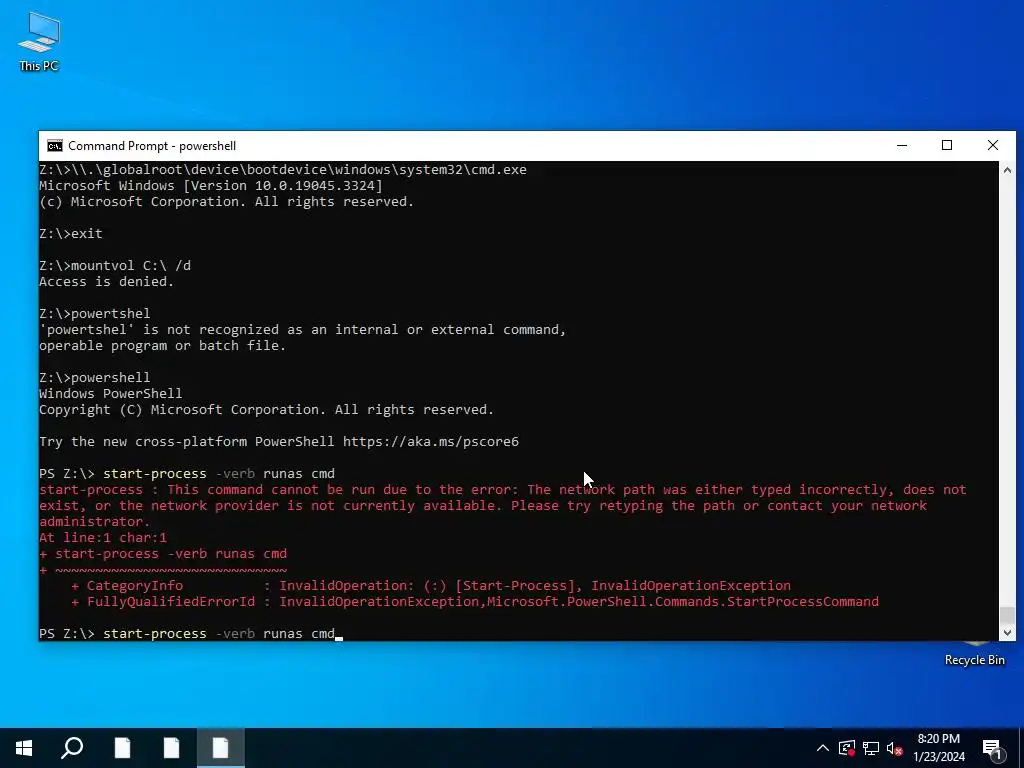The height and width of the screenshot is (768, 1024).
Task: Click the muted volume tray icon
Action: pyautogui.click(x=894, y=748)
